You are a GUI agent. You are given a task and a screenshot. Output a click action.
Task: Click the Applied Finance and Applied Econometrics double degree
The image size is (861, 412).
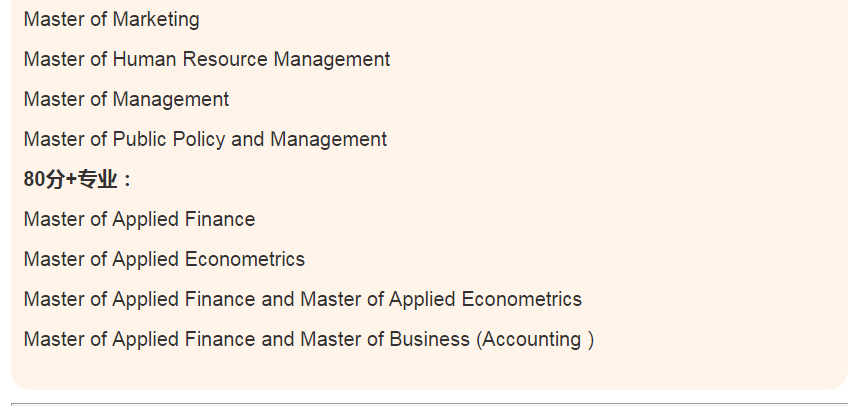[x=303, y=299]
